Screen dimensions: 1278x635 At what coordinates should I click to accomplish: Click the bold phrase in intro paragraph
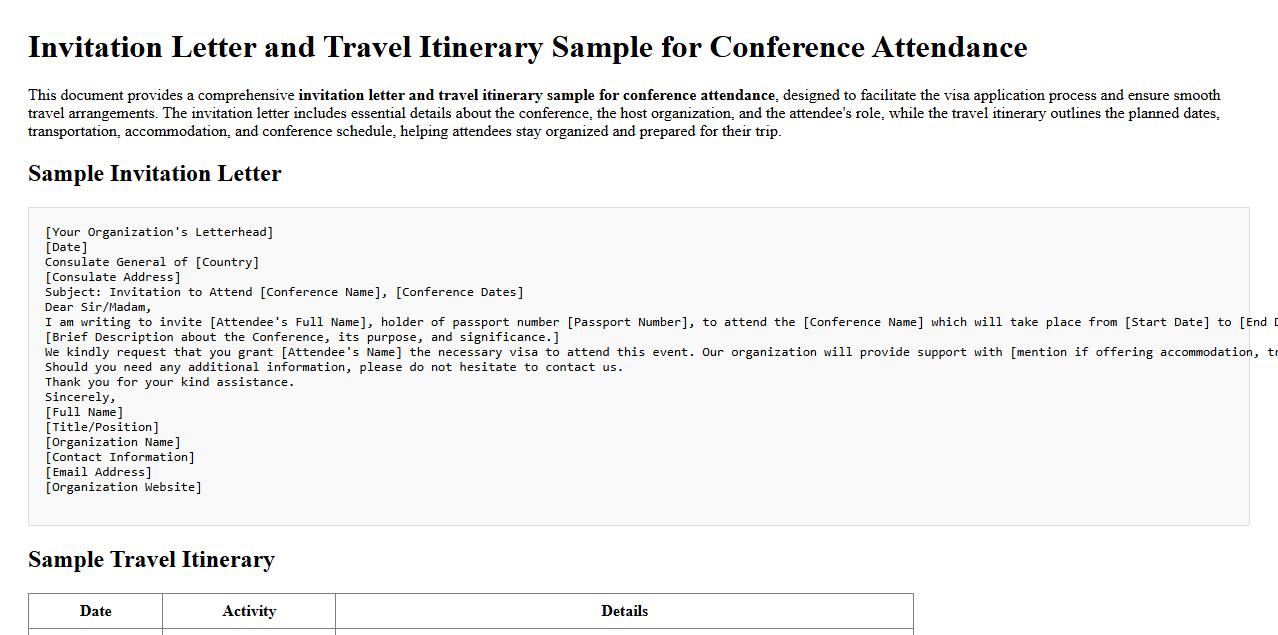click(x=536, y=96)
